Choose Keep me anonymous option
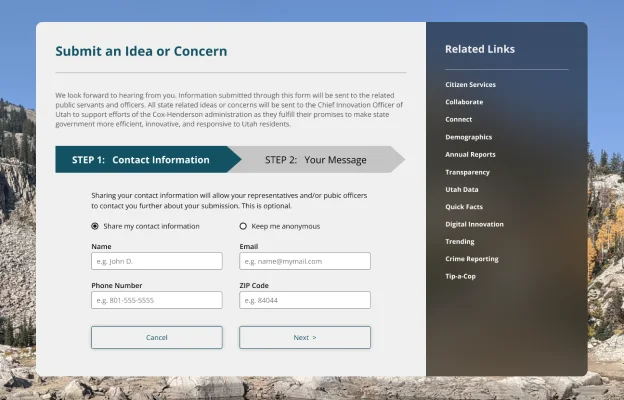Image resolution: width=624 pixels, height=400 pixels. (x=243, y=226)
